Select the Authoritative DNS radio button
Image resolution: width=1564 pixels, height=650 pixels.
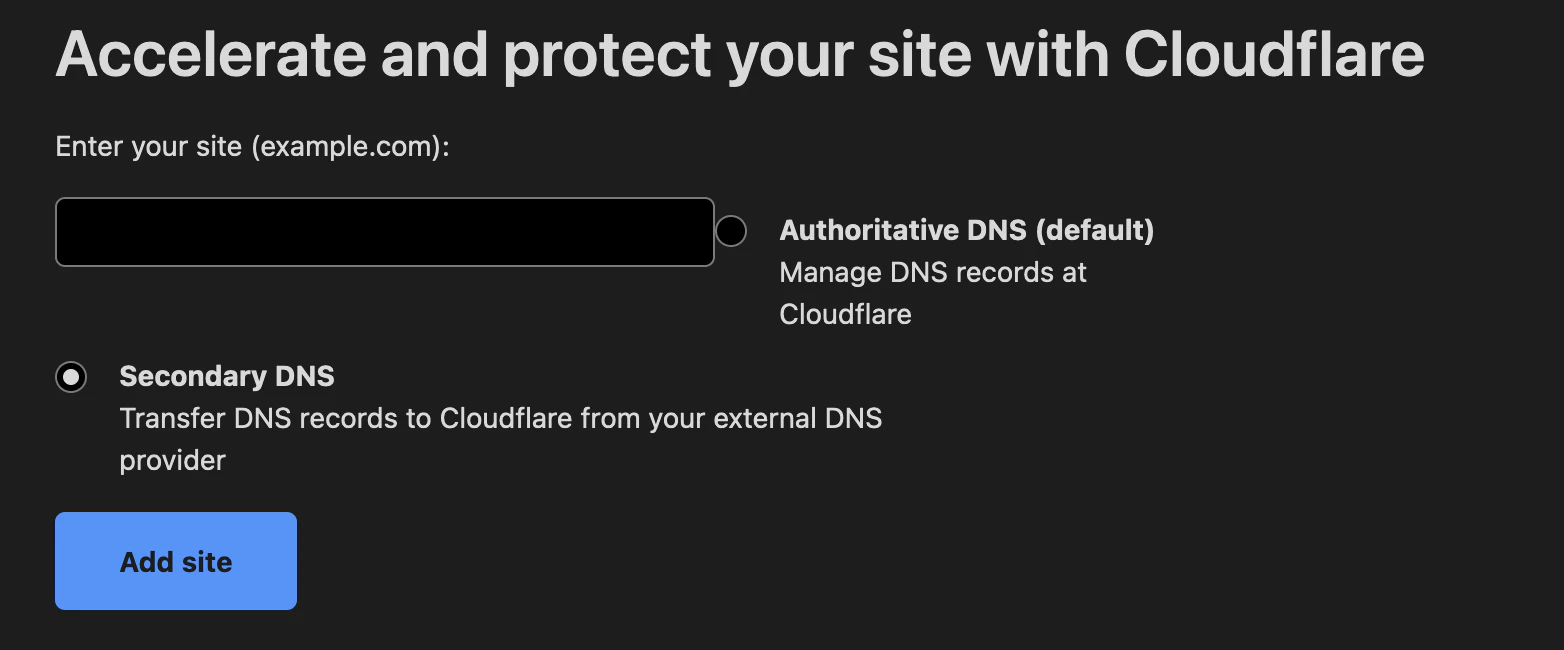point(731,231)
